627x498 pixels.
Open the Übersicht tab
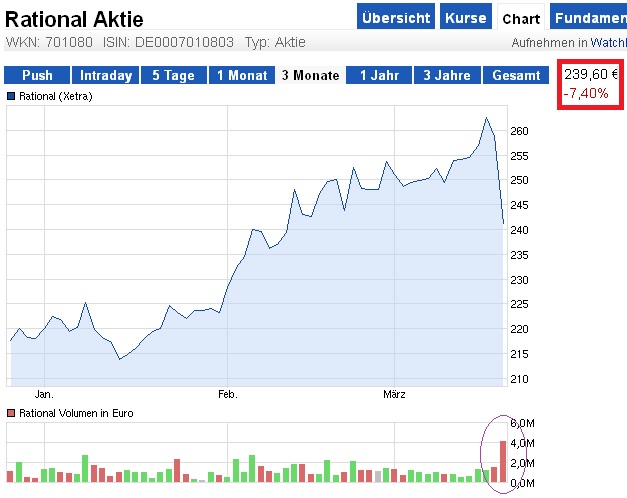[396, 18]
